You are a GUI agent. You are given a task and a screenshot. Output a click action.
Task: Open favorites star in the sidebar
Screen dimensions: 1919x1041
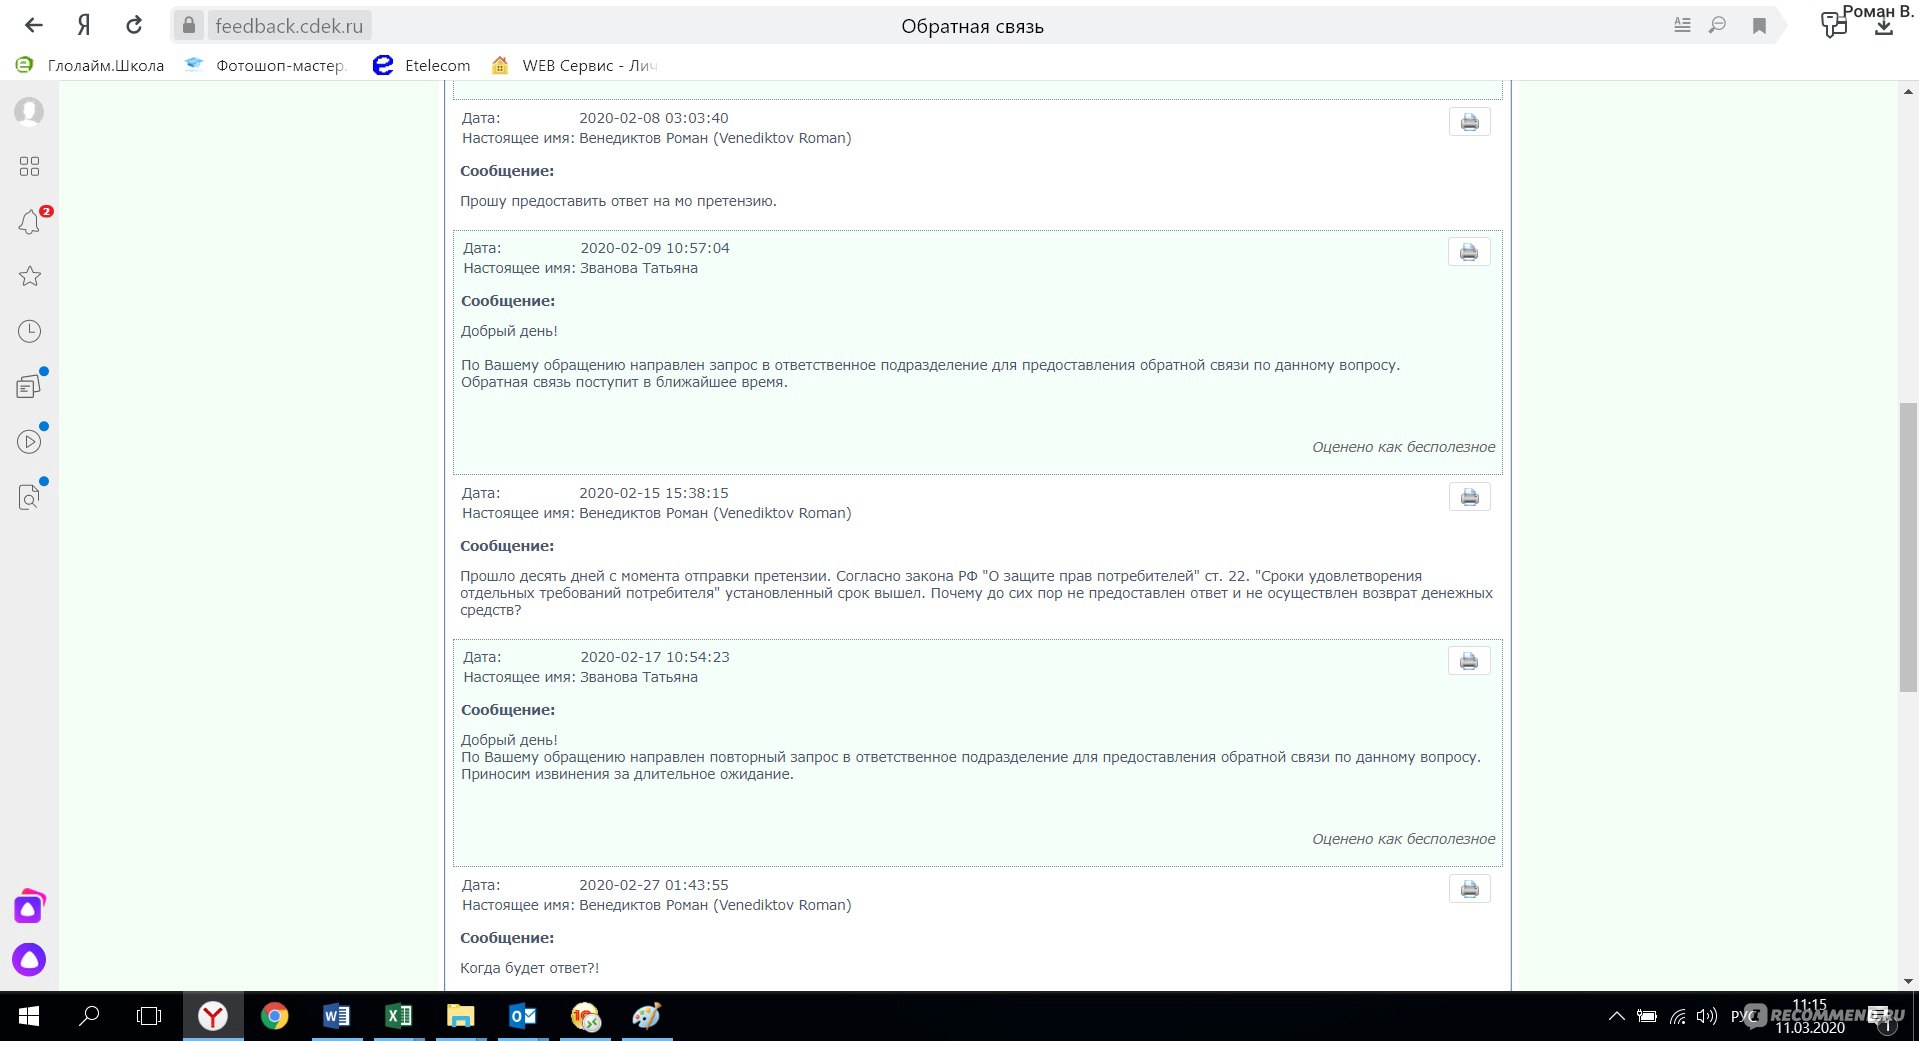[30, 276]
